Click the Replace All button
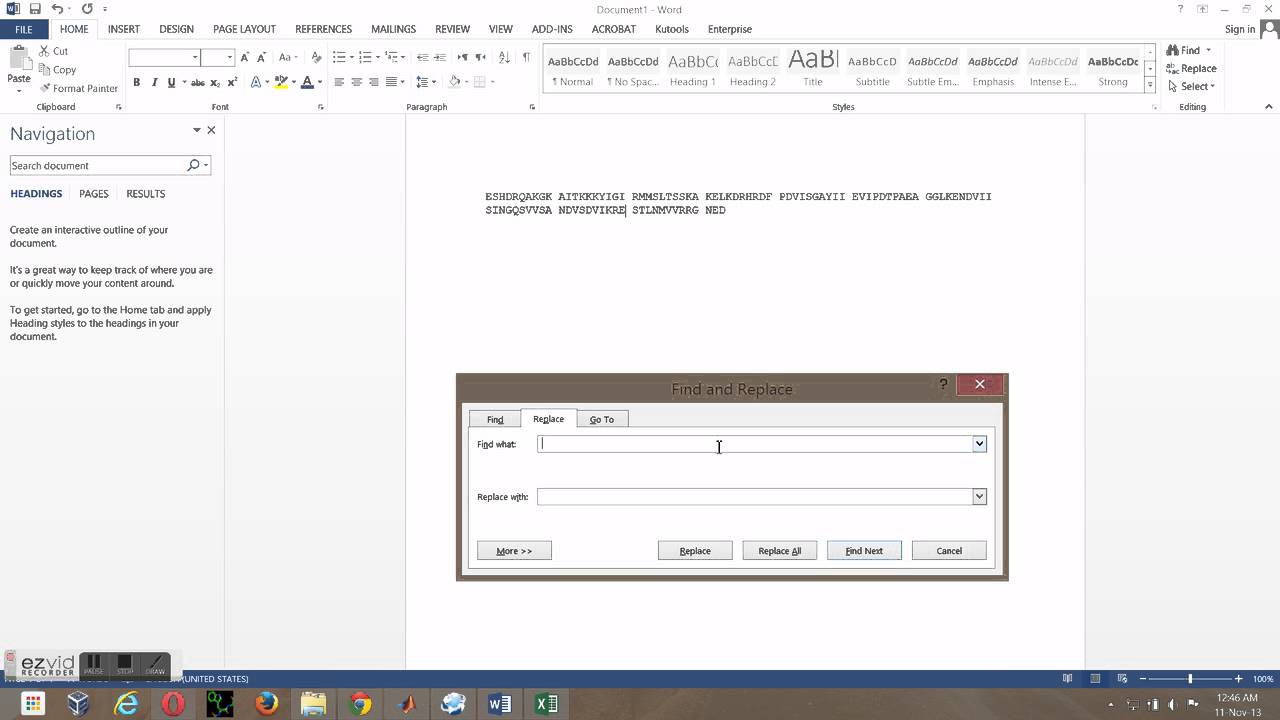Screen dimensions: 1280x720 point(780,551)
